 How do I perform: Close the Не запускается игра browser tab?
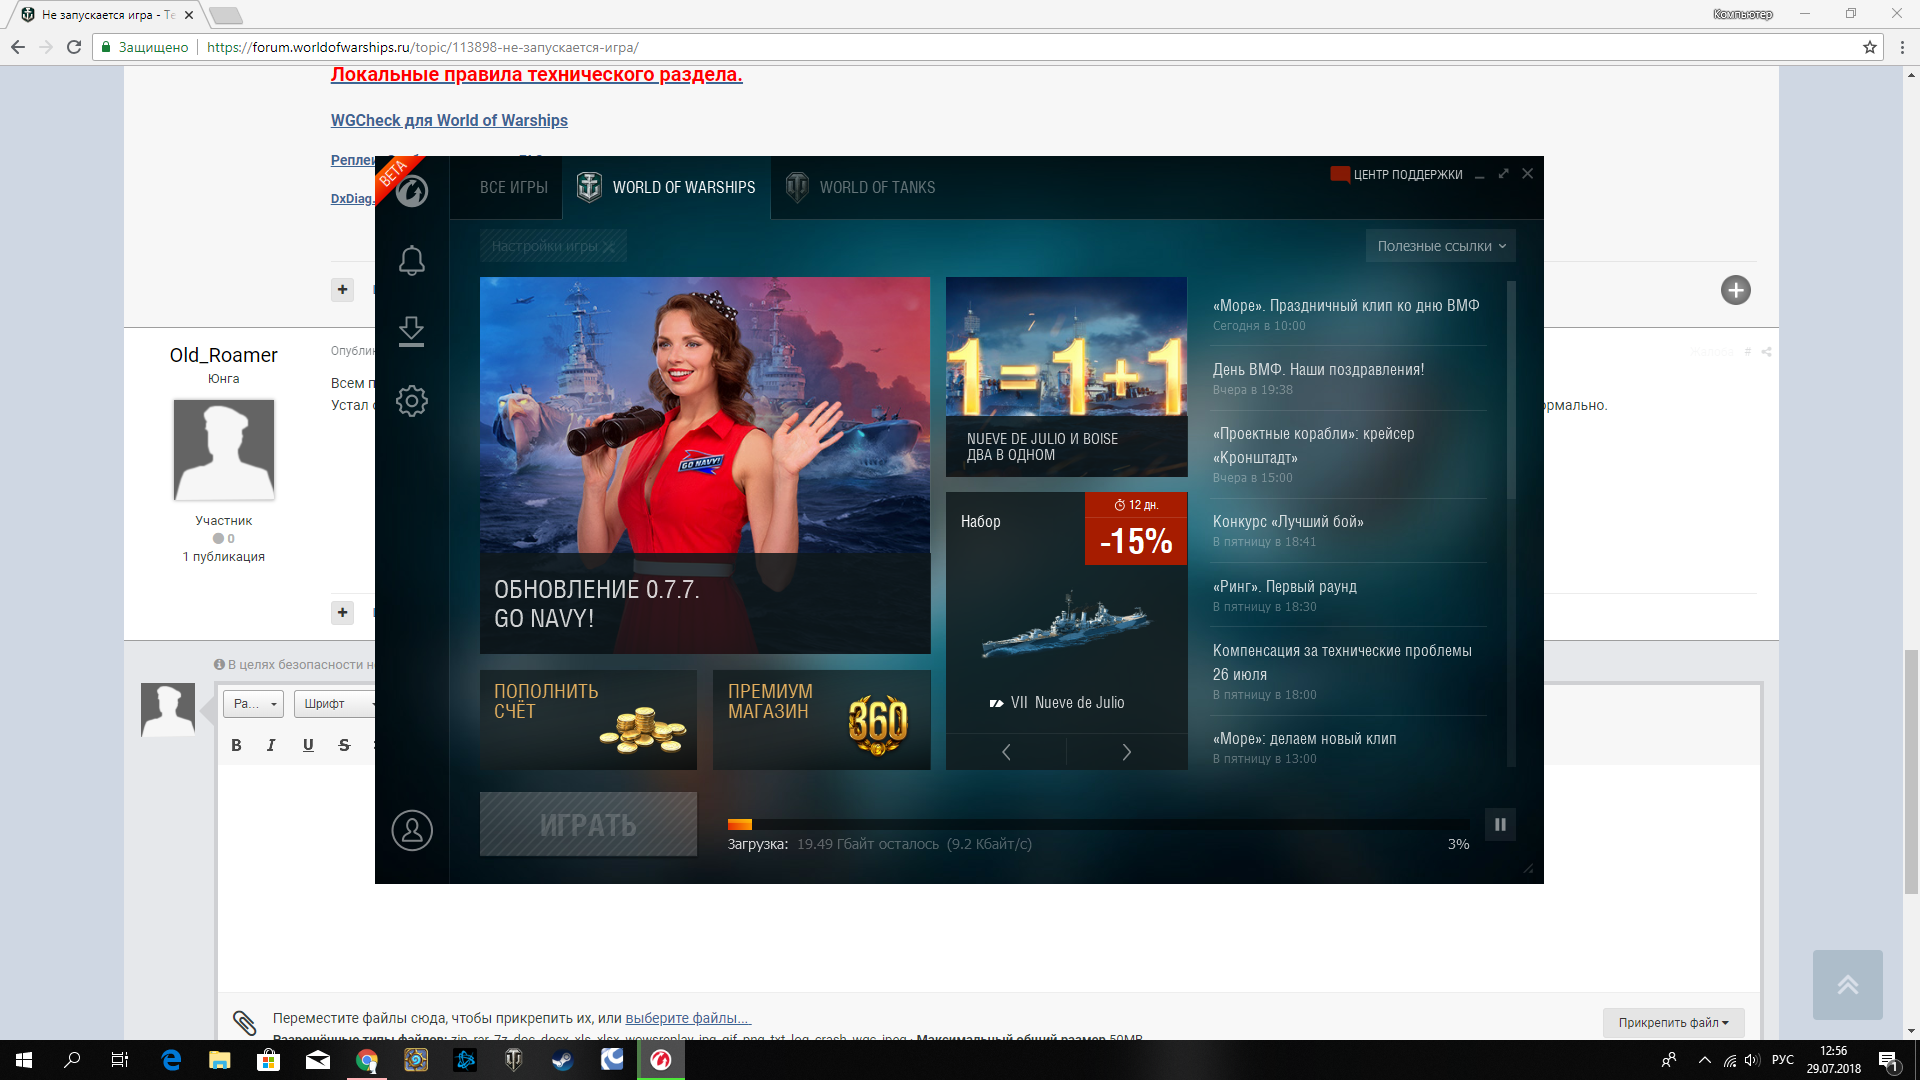(x=189, y=15)
